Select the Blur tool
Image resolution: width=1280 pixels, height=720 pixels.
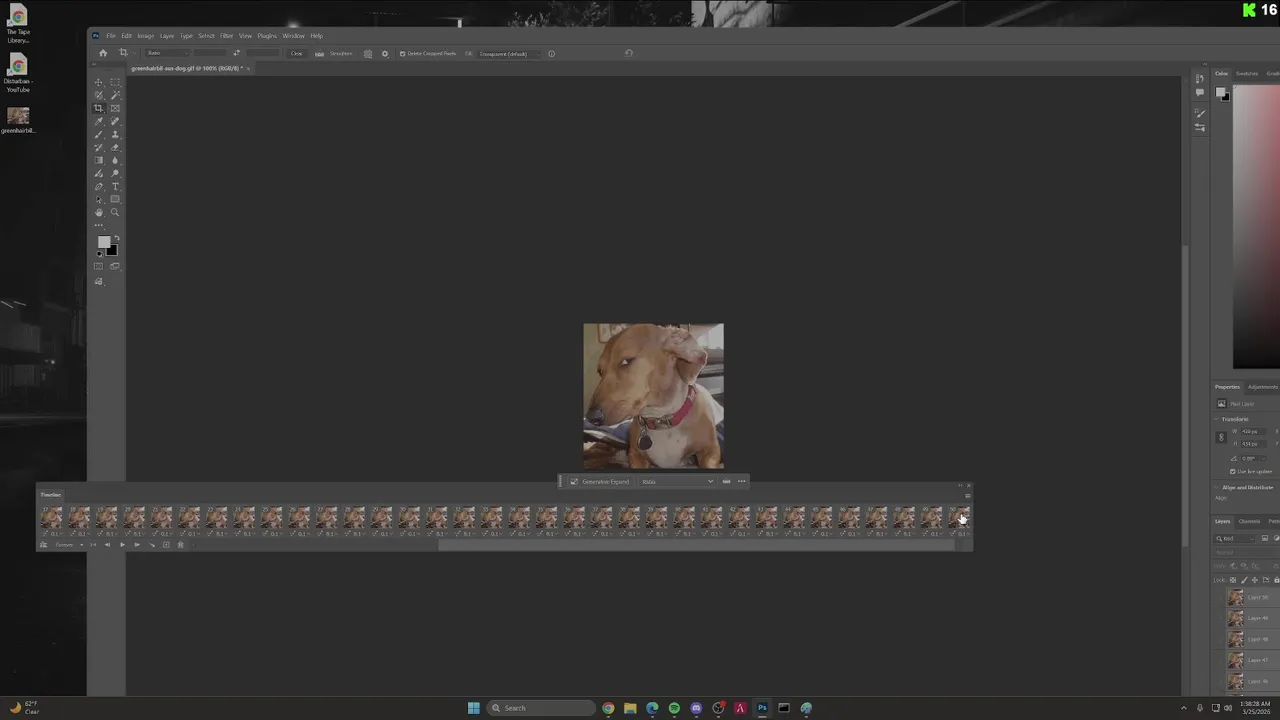click(x=115, y=160)
